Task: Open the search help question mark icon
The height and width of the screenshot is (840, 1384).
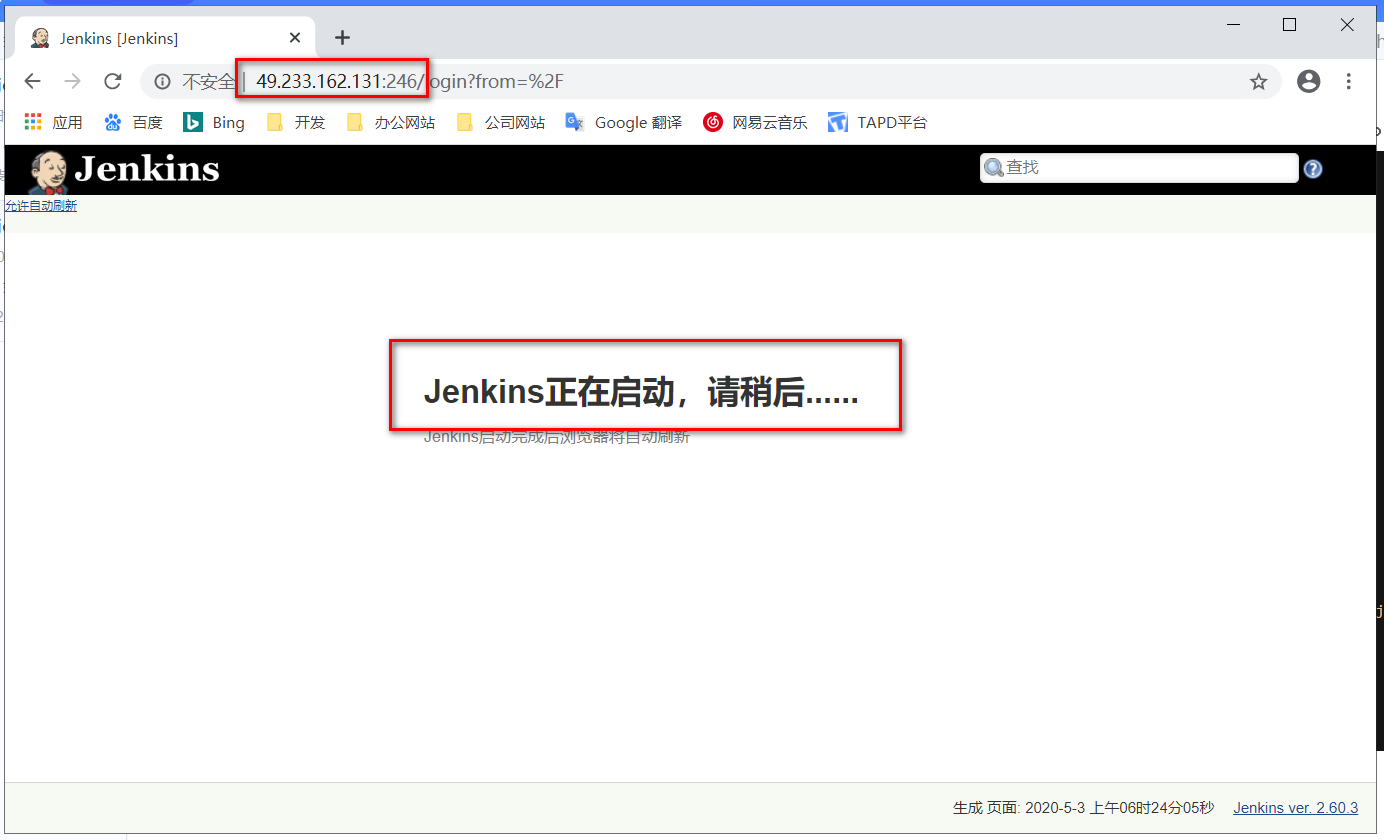Action: click(x=1313, y=169)
